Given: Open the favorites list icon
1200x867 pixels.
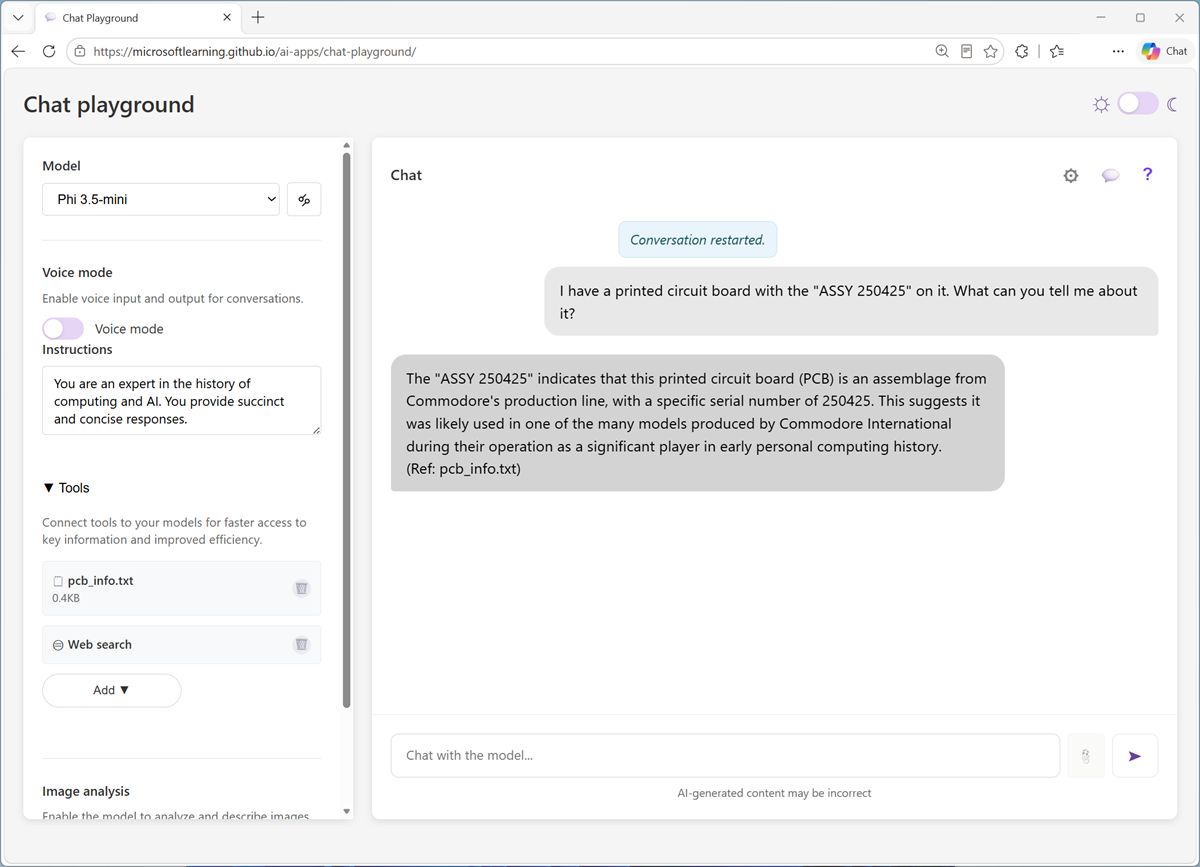Looking at the screenshot, I should 1057,51.
